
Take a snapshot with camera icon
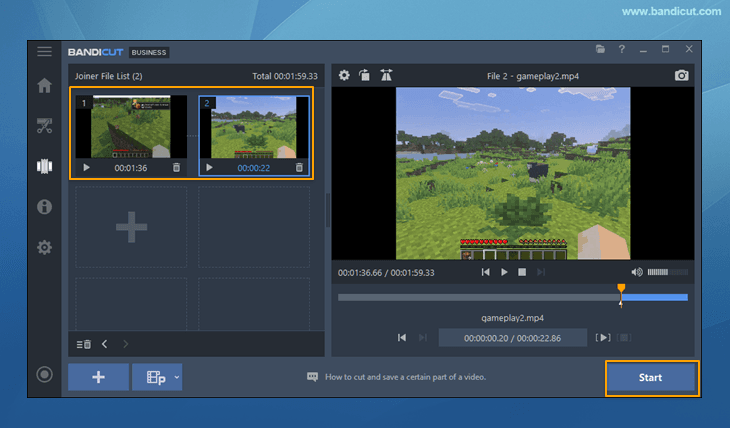pos(682,75)
